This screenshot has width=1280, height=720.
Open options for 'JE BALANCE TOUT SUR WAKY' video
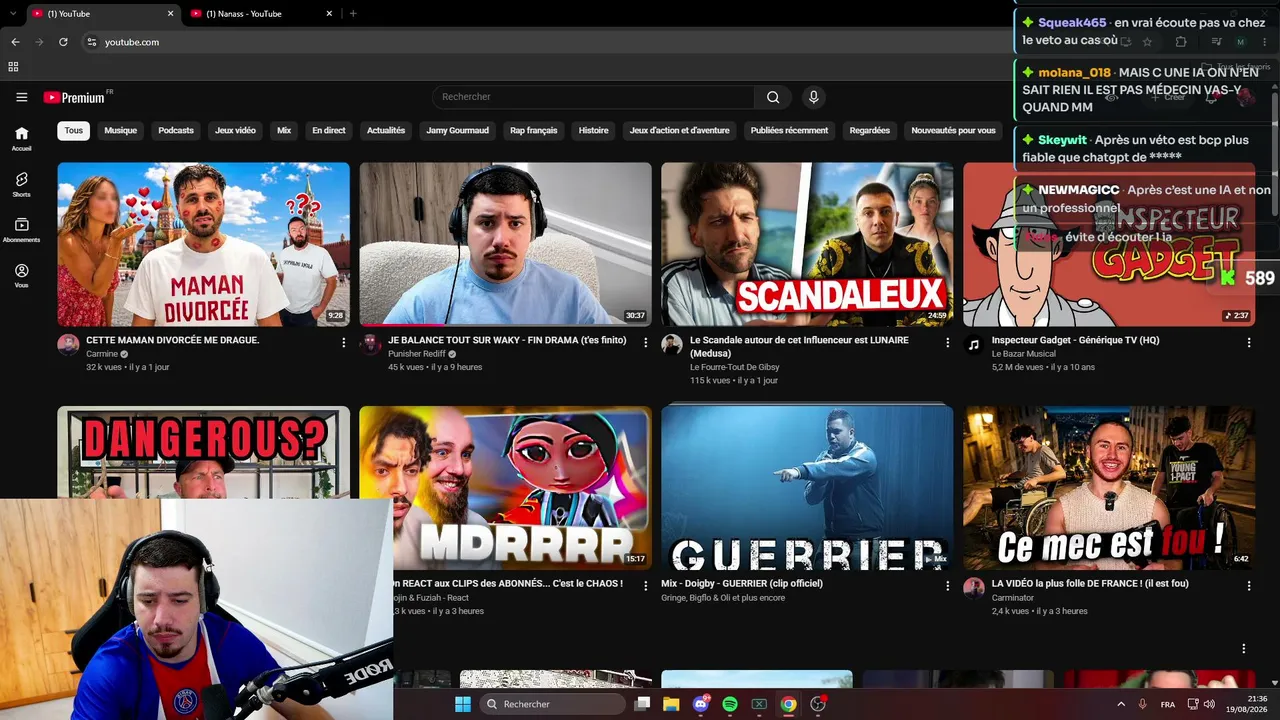click(x=646, y=342)
